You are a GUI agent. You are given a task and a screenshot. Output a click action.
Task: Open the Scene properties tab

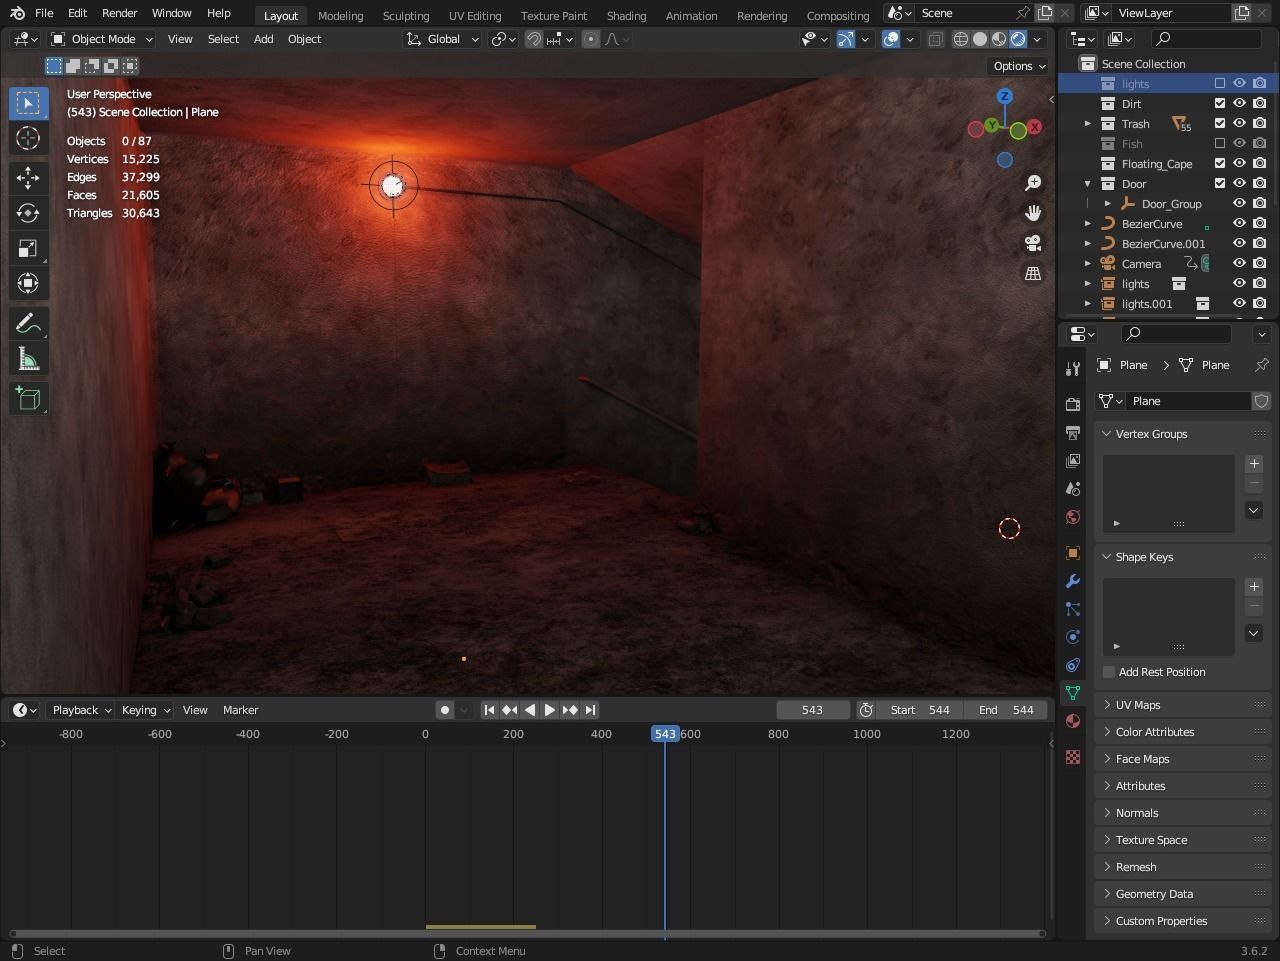coord(1073,489)
